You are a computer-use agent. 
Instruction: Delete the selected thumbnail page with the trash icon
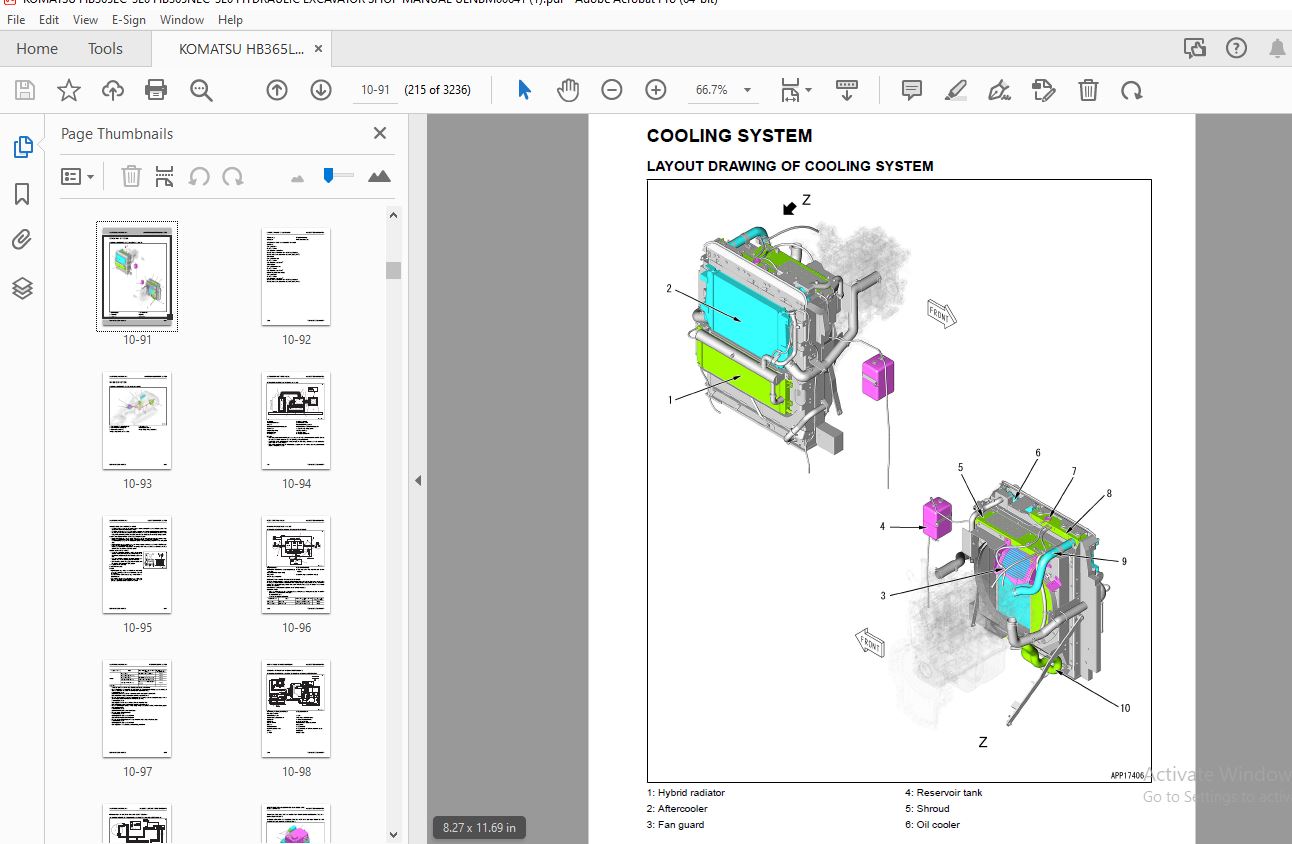[x=131, y=177]
